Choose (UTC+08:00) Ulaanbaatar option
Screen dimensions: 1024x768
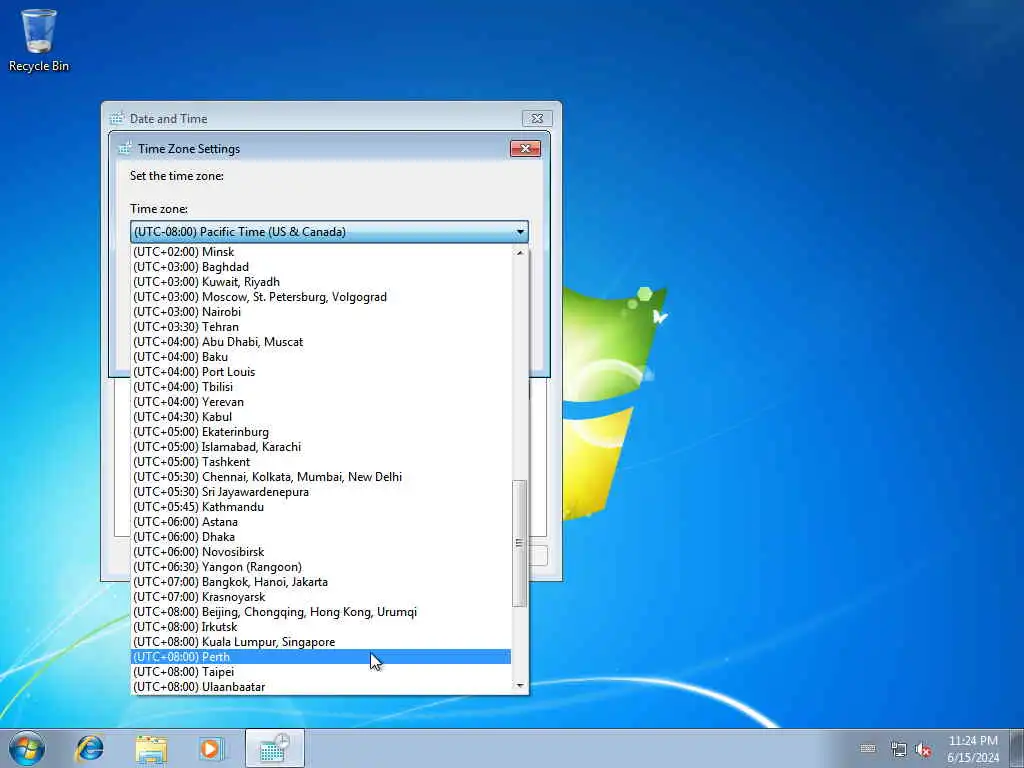click(321, 687)
